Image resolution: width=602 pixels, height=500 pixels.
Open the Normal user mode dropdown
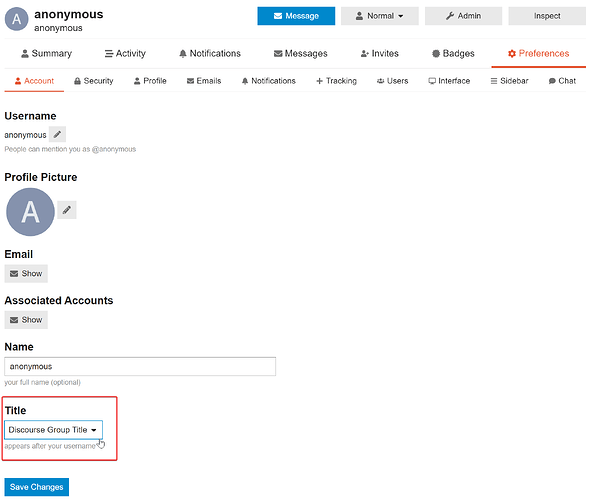pos(380,16)
